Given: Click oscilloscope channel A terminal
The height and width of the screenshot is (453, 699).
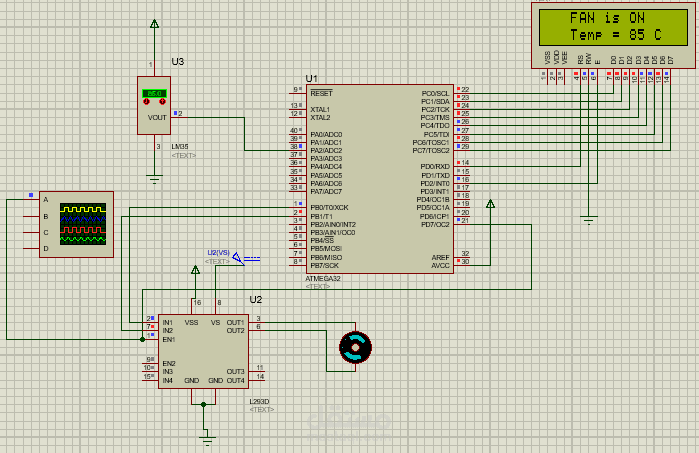Looking at the screenshot, I should [x=31, y=199].
